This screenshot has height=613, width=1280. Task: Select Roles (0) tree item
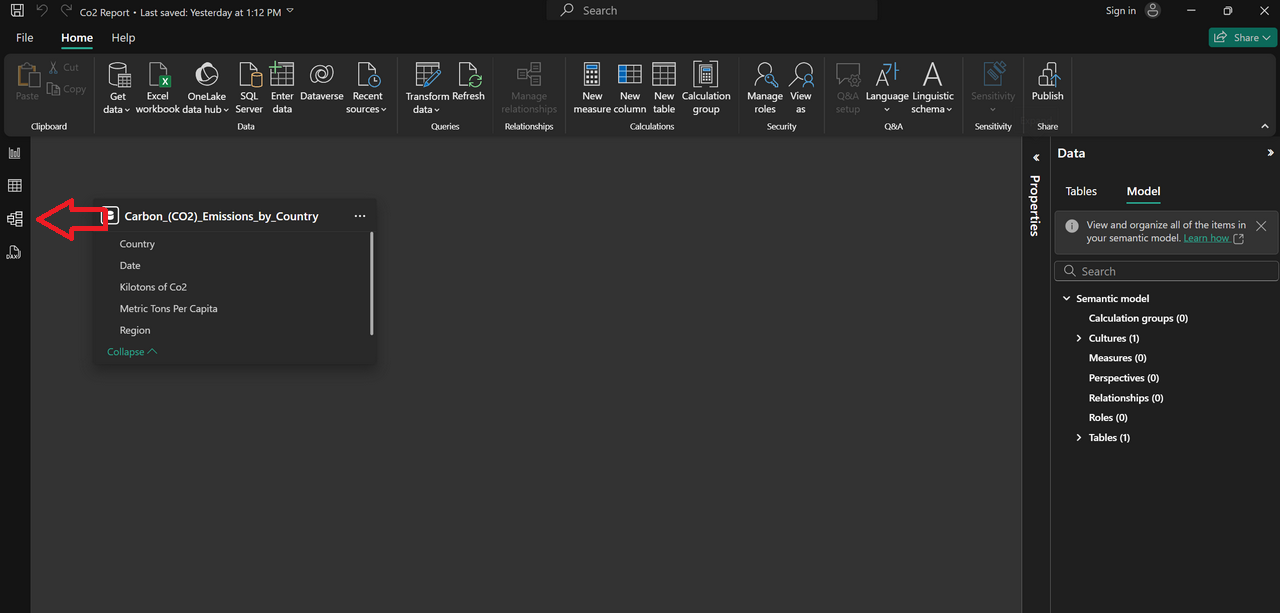pos(1108,418)
